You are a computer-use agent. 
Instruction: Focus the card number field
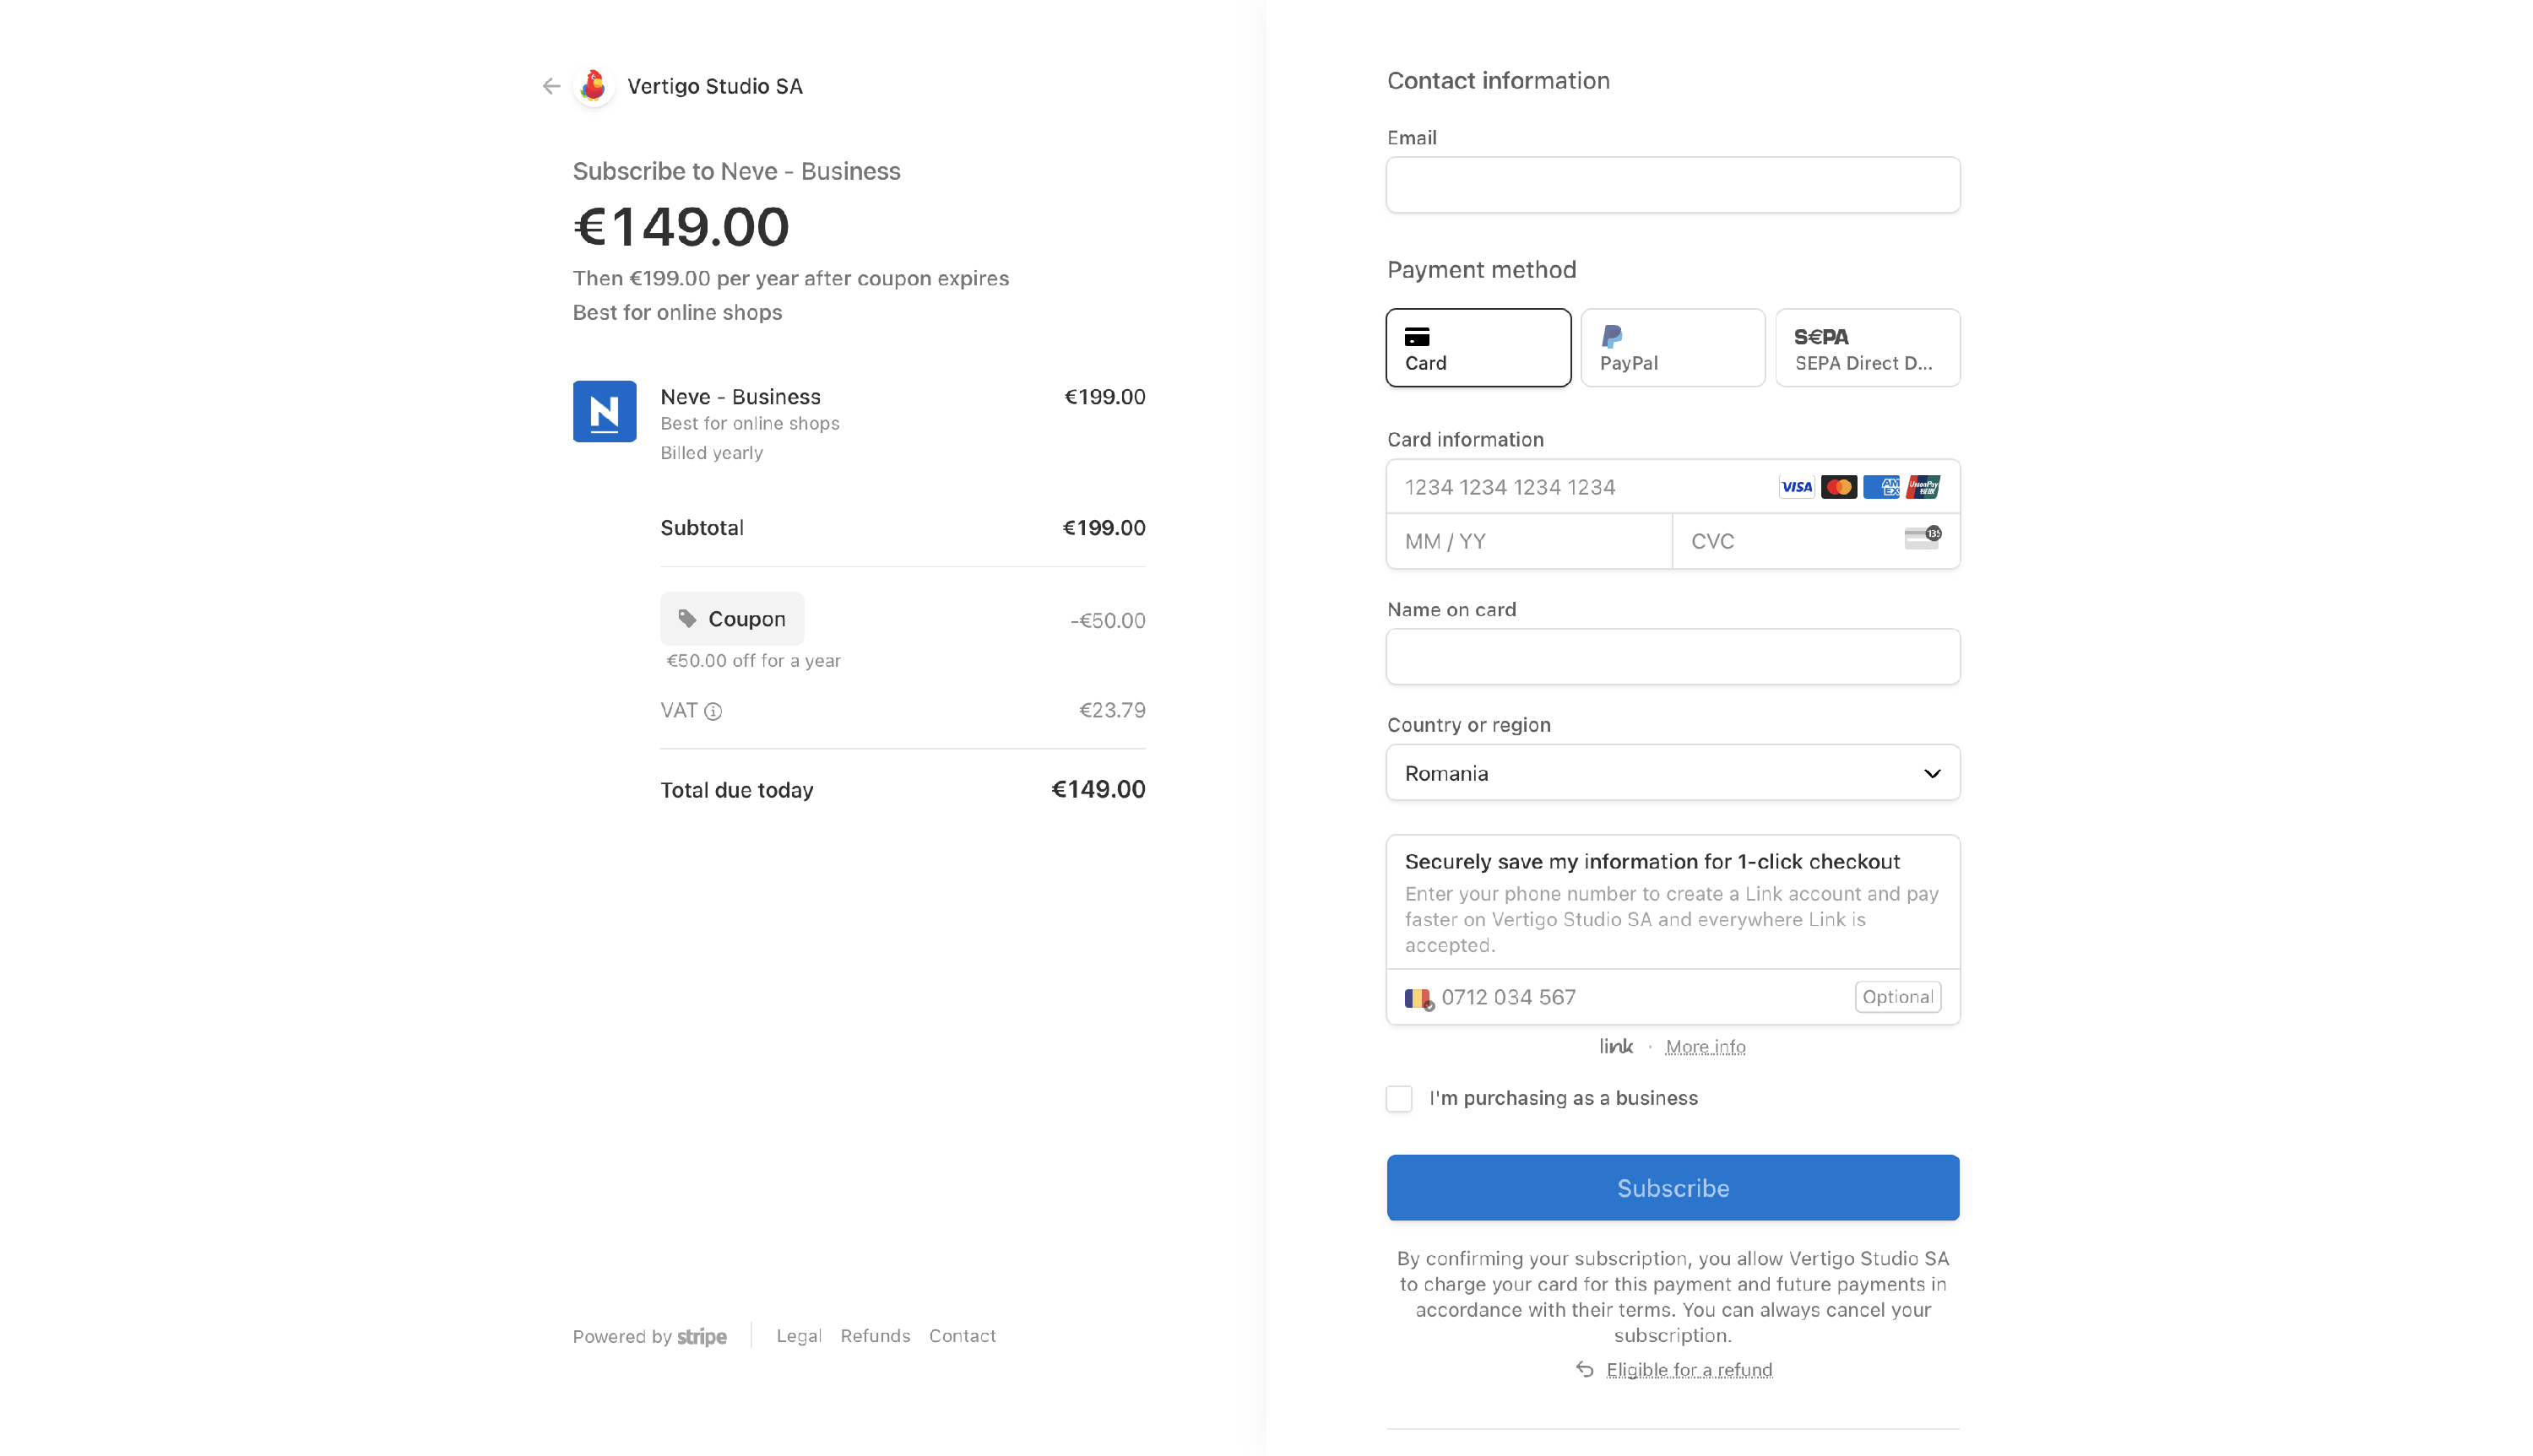click(x=1580, y=487)
